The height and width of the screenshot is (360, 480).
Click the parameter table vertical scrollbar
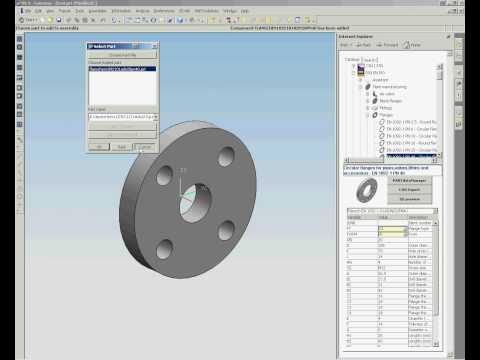pyautogui.click(x=435, y=283)
